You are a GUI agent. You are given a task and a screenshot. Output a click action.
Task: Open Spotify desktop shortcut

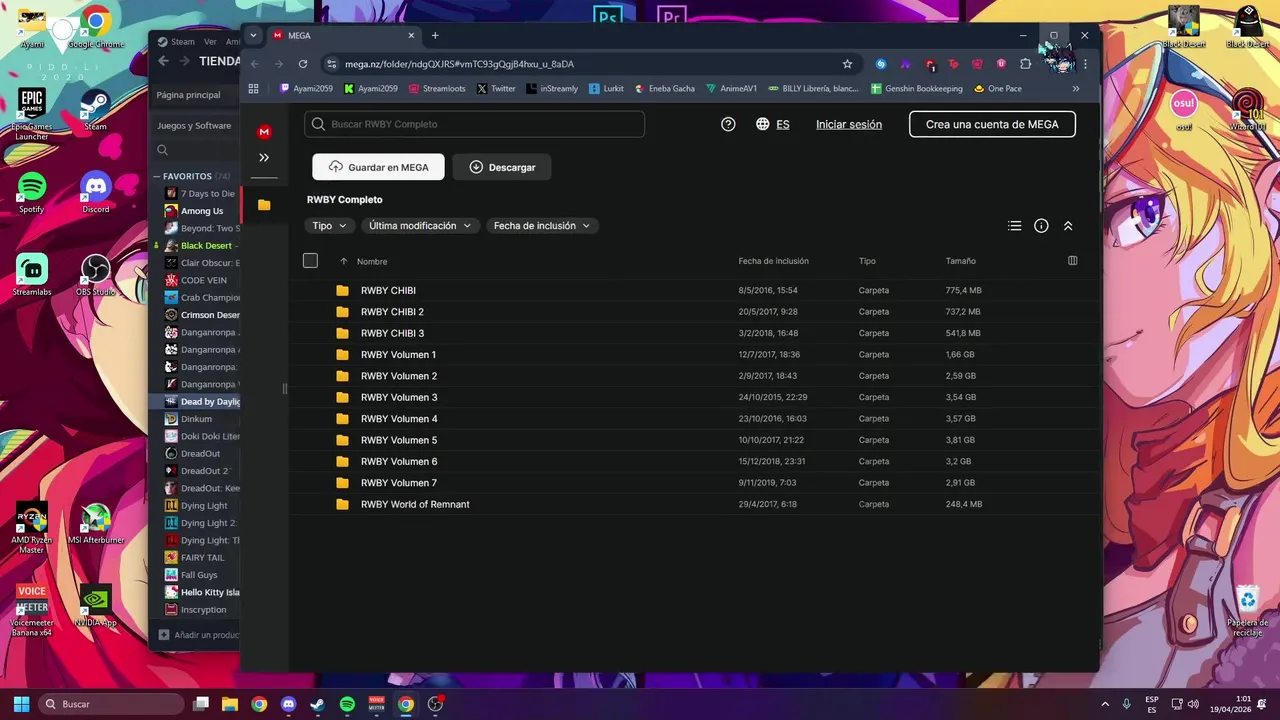pyautogui.click(x=32, y=193)
